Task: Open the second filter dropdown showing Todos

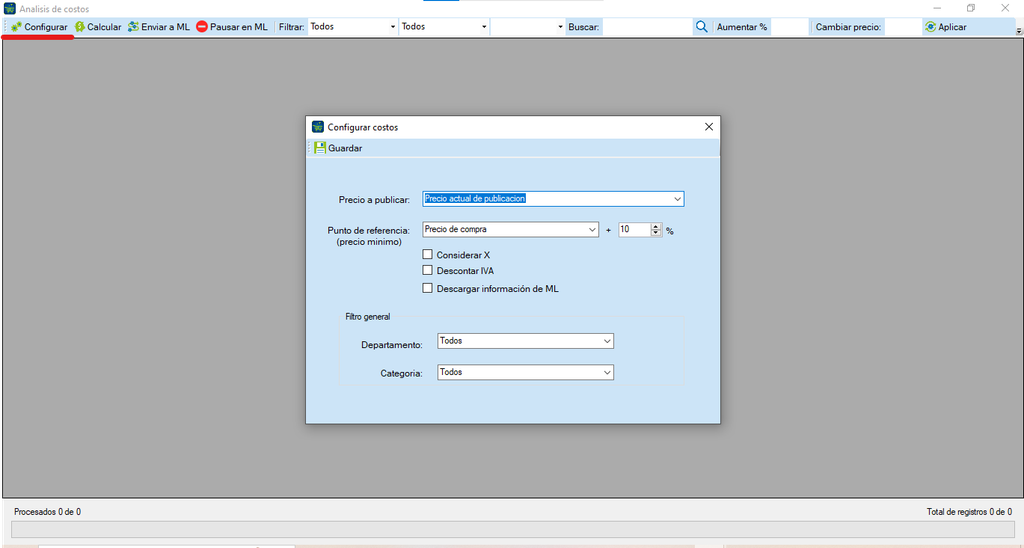Action: pyautogui.click(x=444, y=27)
